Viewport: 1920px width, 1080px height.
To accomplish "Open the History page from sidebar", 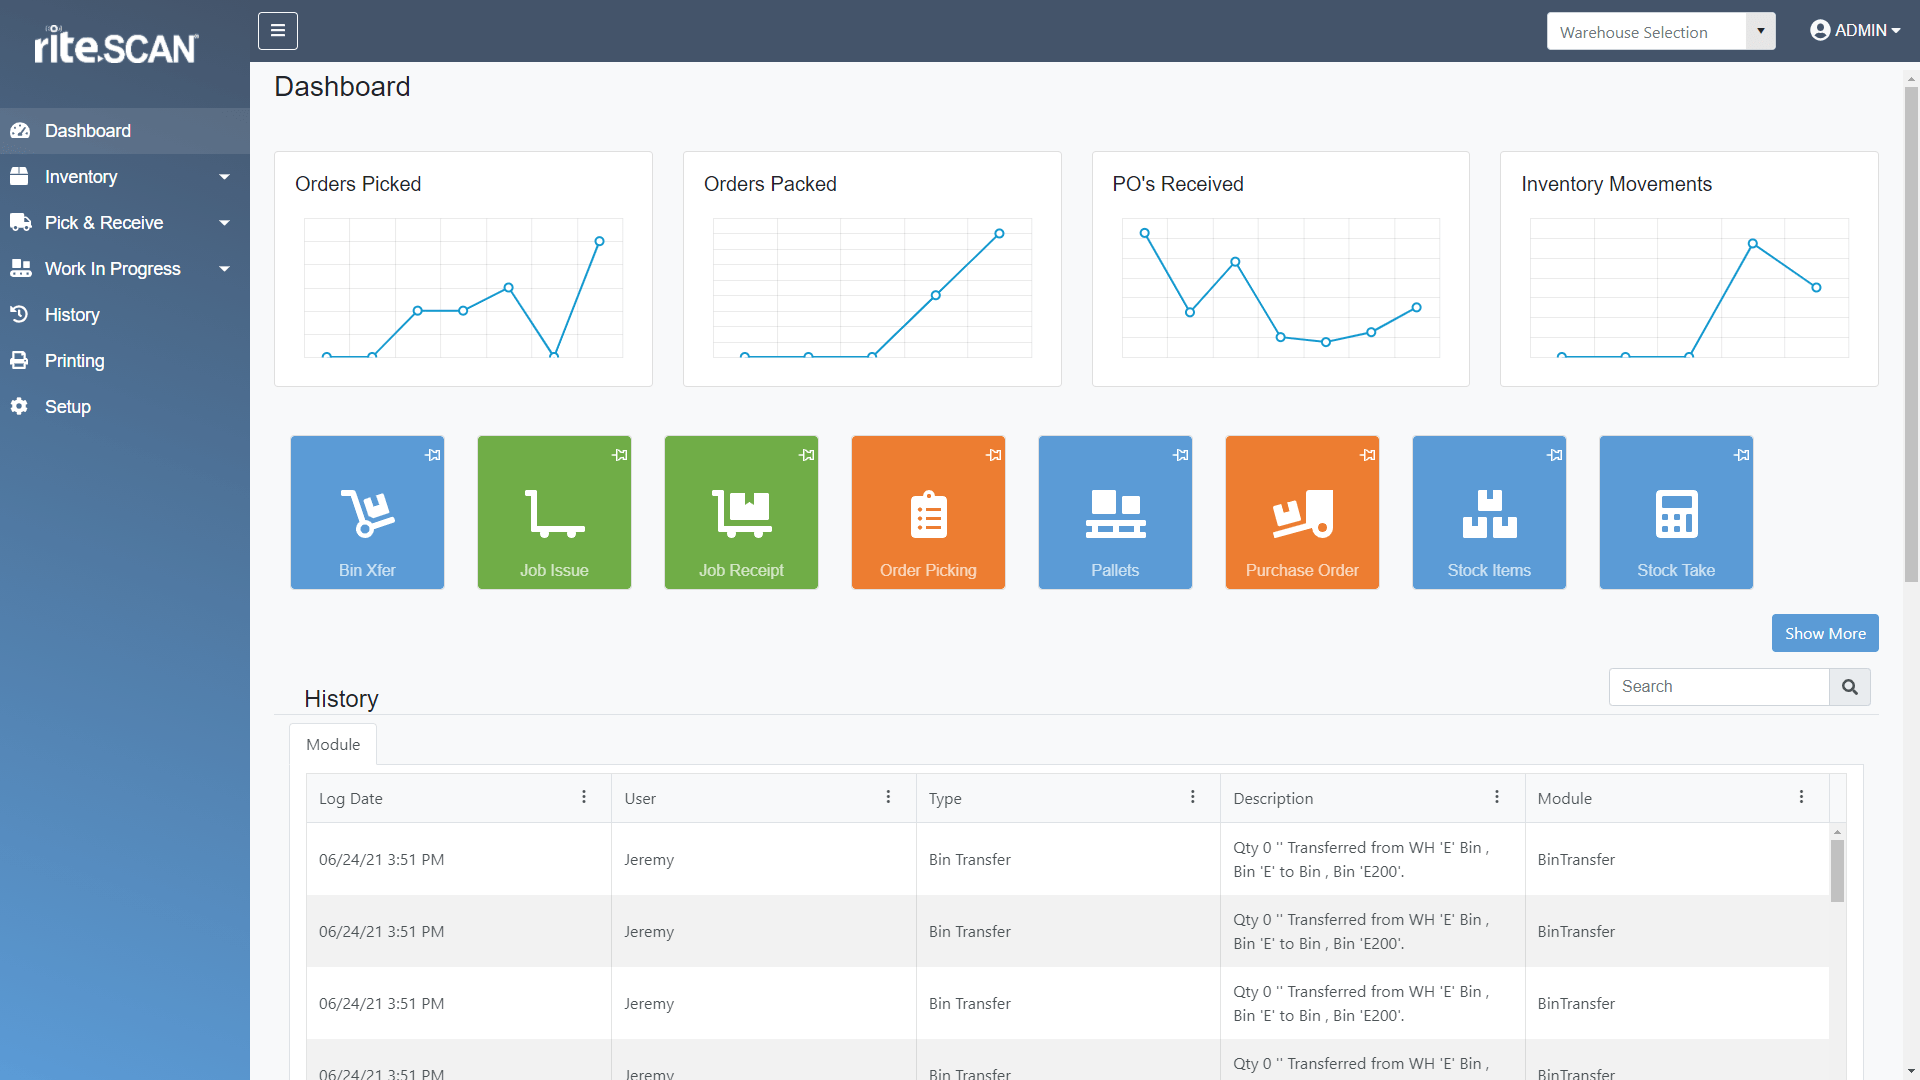I will point(72,314).
